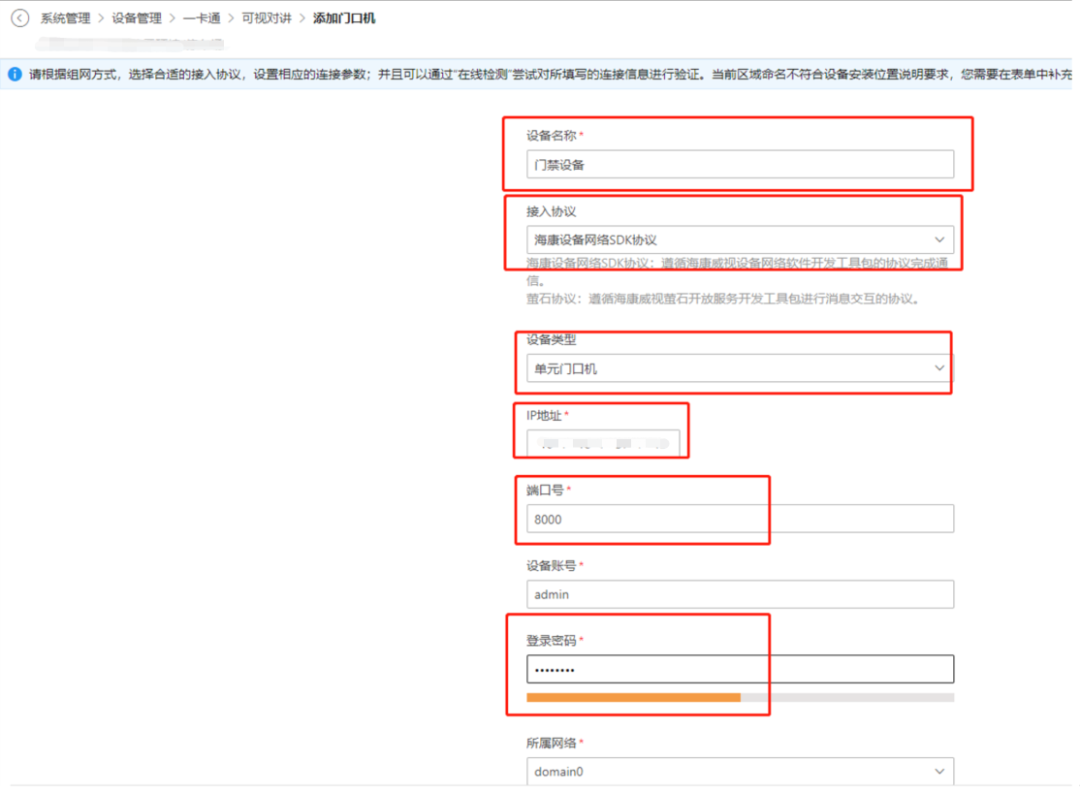Image resolution: width=1080 pixels, height=793 pixels.
Task: Click the 端口号 field with 8000
Action: coord(739,519)
